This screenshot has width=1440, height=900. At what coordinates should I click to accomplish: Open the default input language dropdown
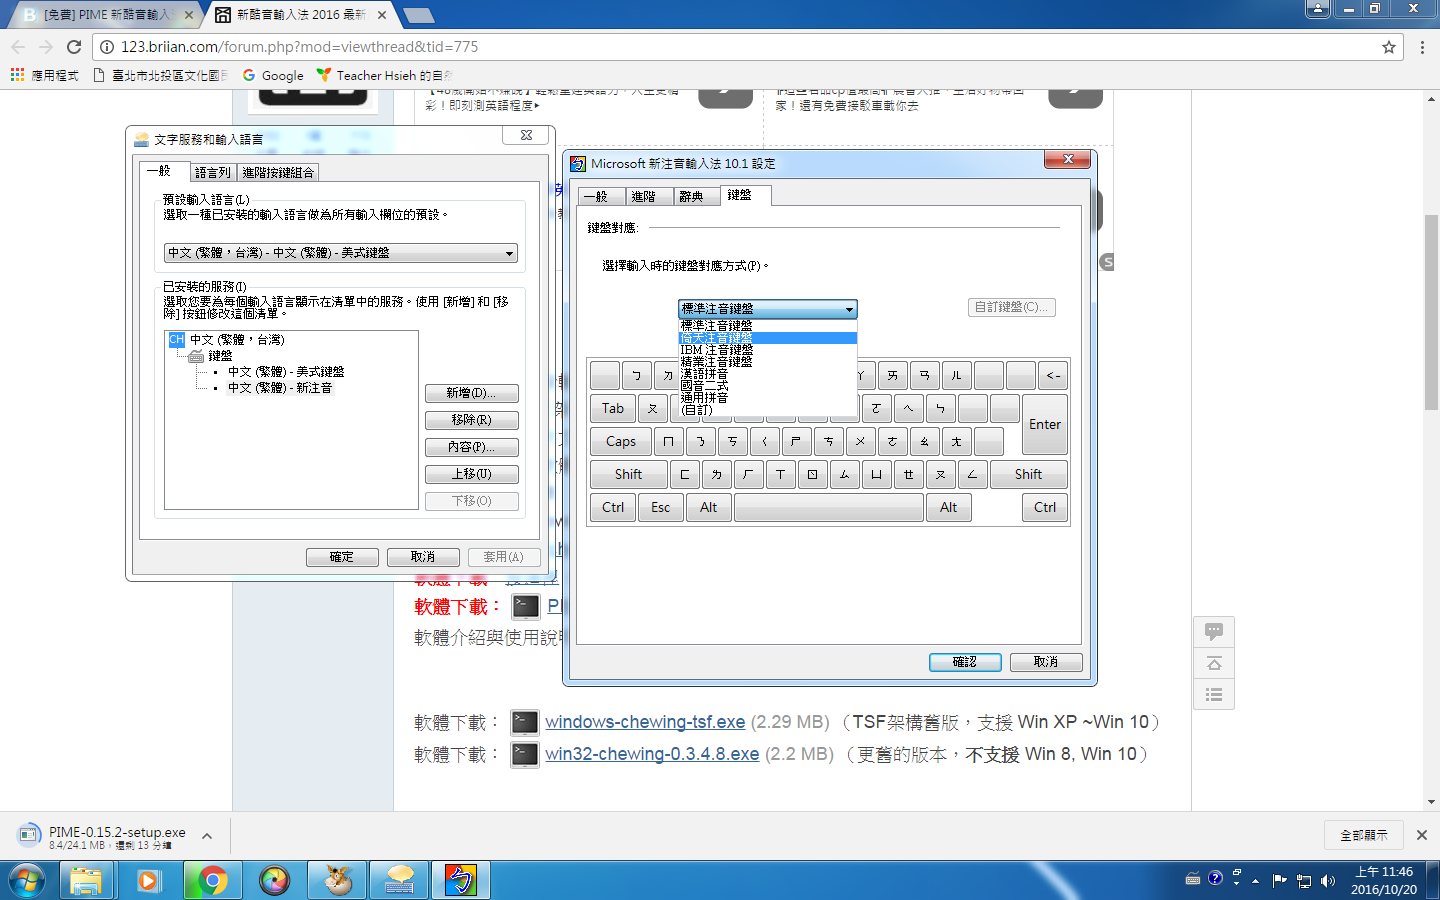pos(341,253)
